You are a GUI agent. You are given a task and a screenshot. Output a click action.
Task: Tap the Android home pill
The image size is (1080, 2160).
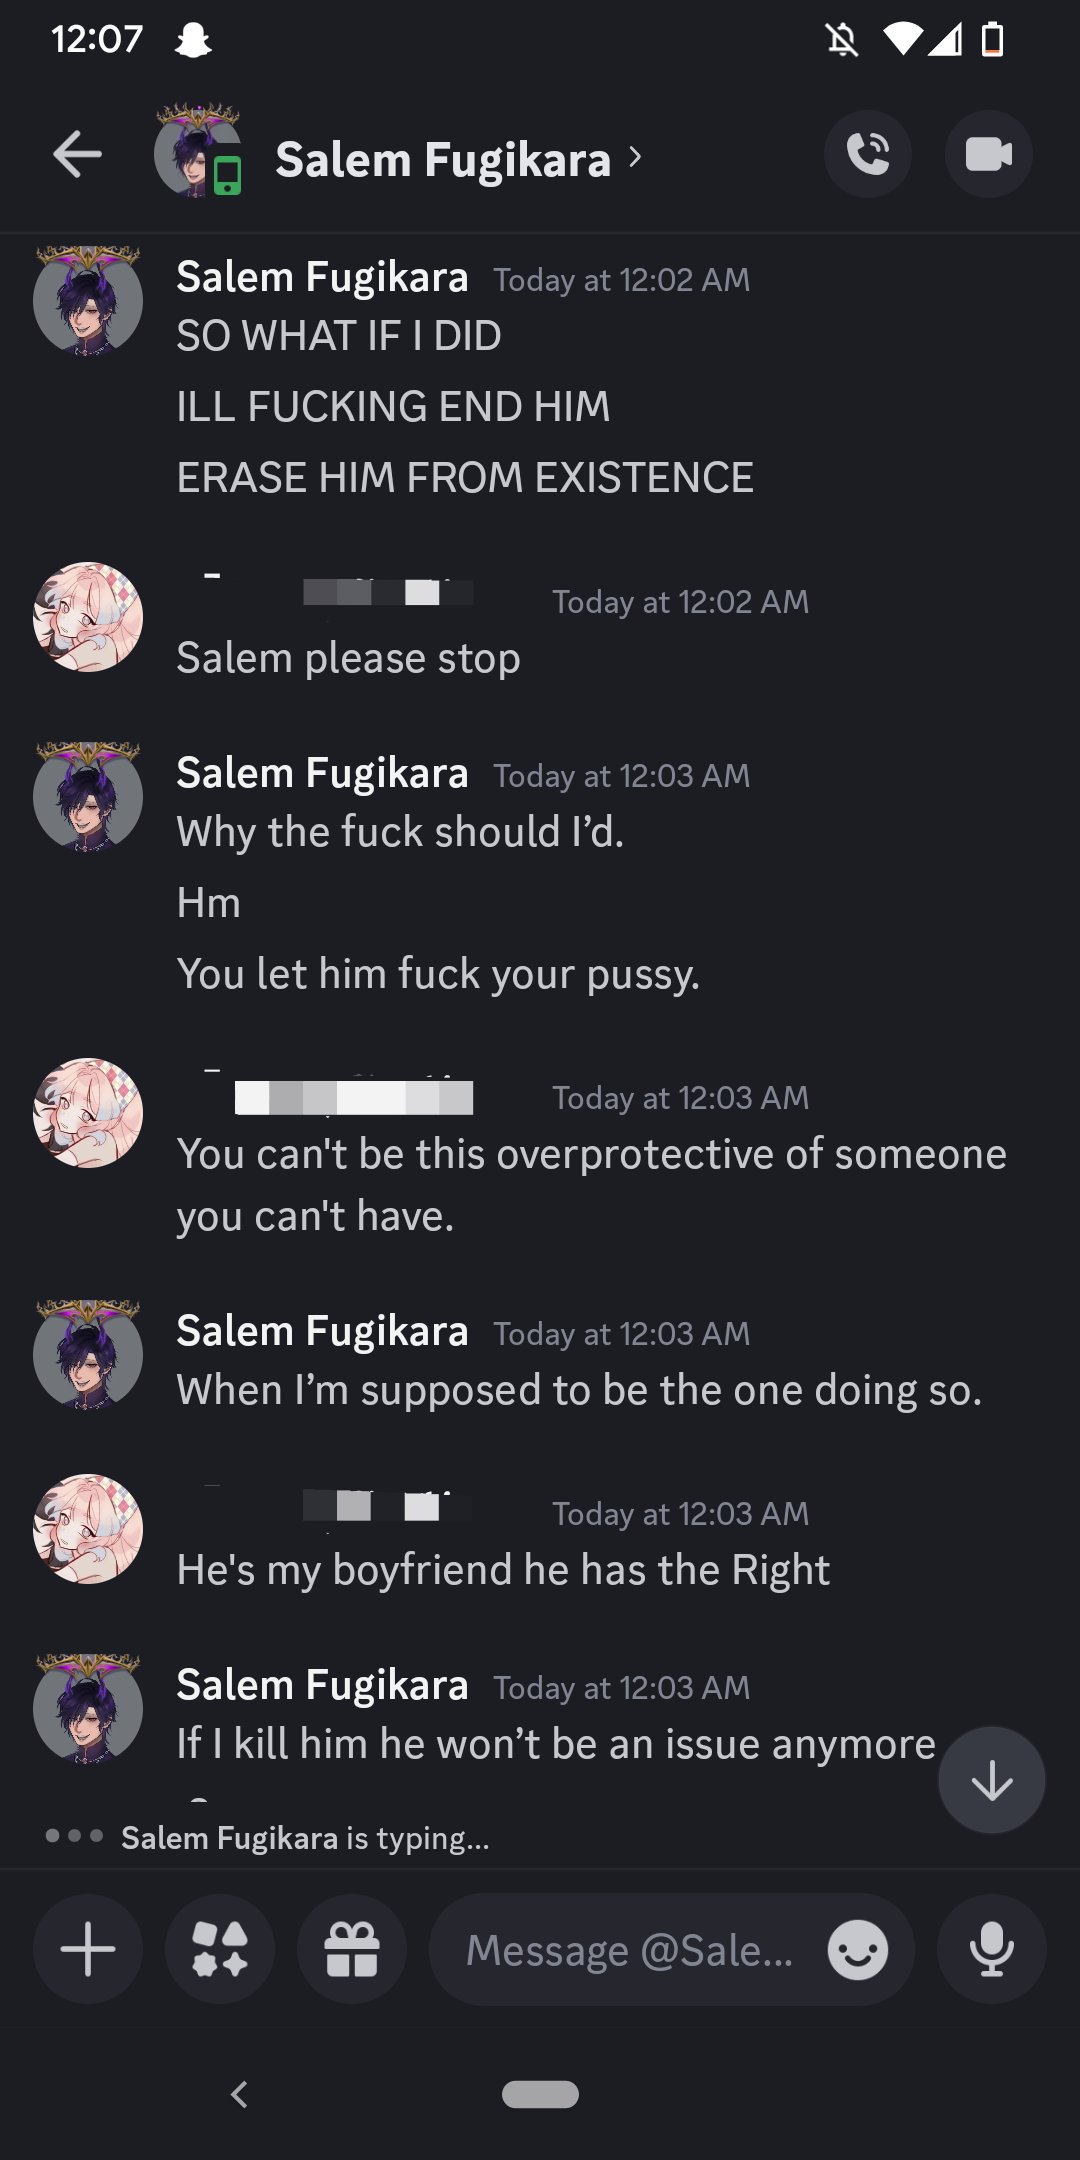pos(540,2094)
